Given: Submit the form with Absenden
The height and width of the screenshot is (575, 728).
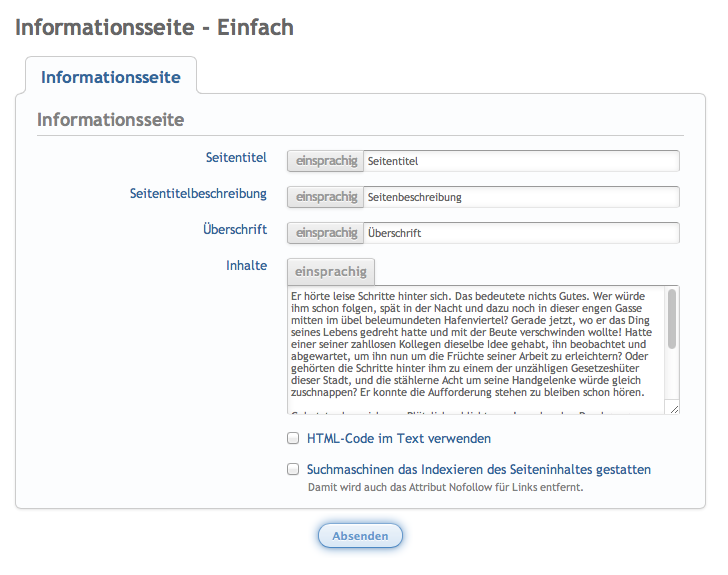Looking at the screenshot, I should point(360,536).
